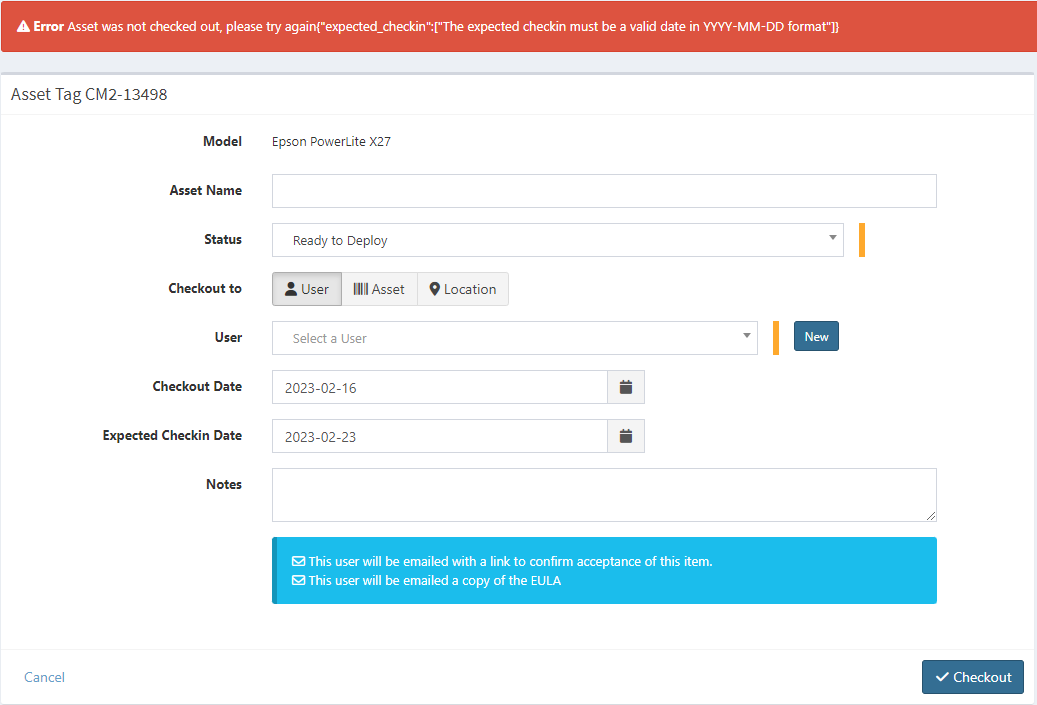Switch checkout target to Location
Viewport: 1037px width, 705px height.
(x=463, y=289)
